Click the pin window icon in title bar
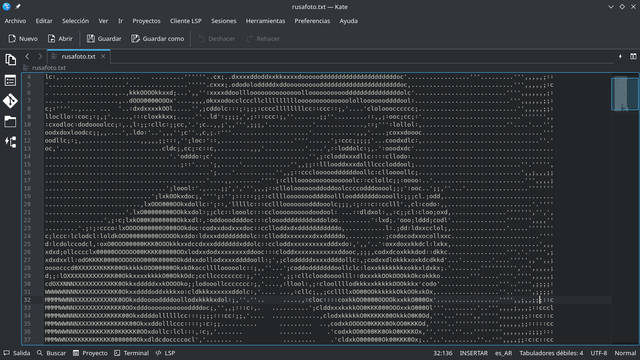 pos(18,7)
